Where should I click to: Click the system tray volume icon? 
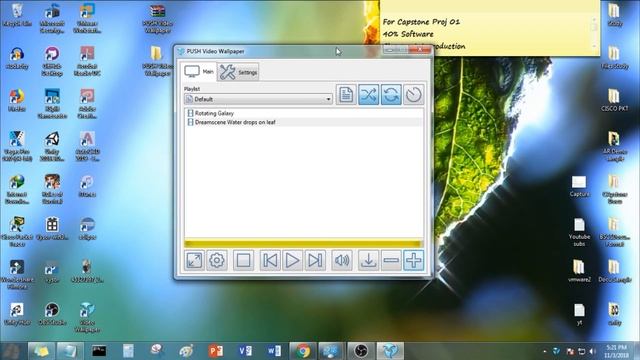point(592,351)
